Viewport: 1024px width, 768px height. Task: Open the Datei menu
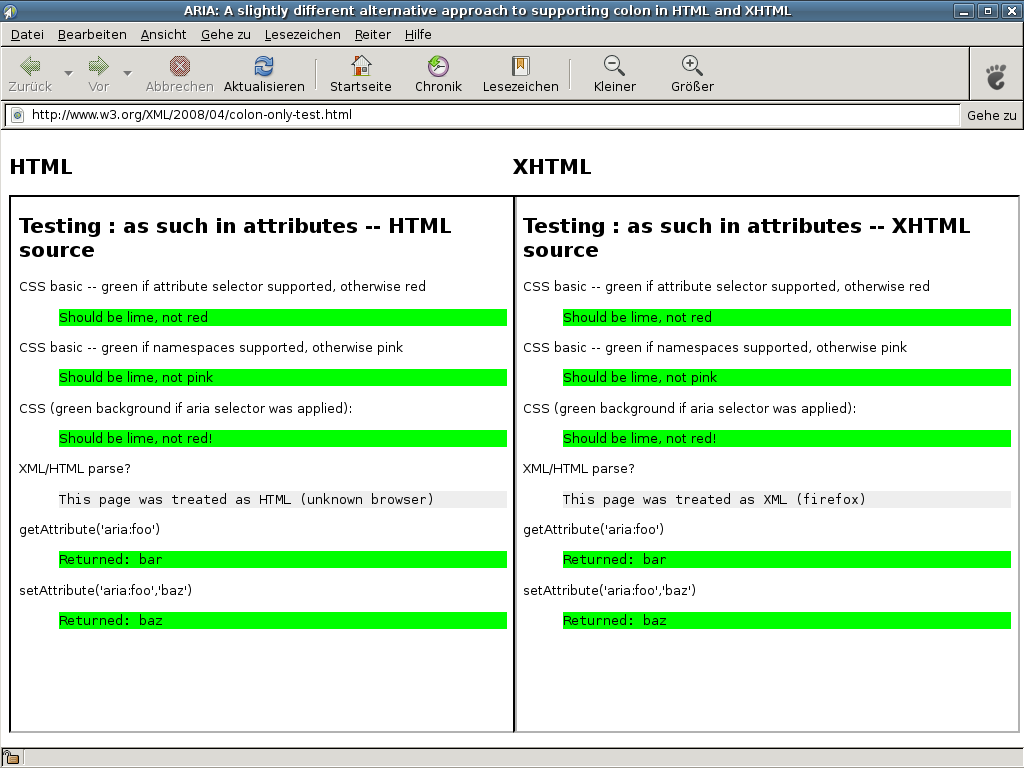[x=27, y=35]
